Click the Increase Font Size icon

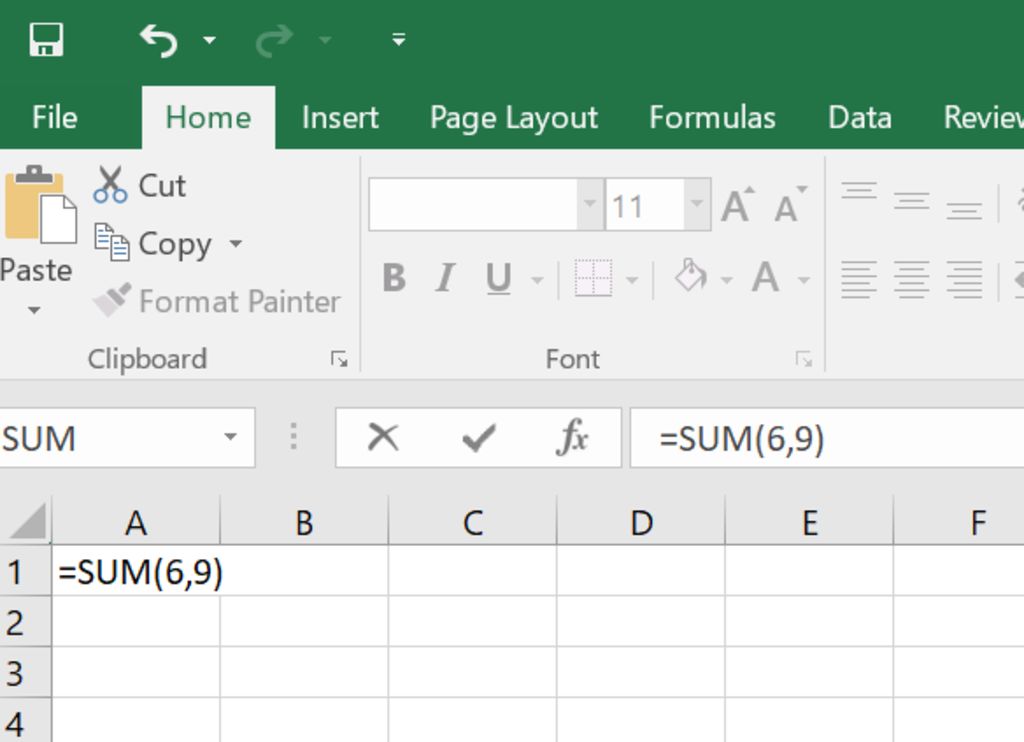[737, 206]
